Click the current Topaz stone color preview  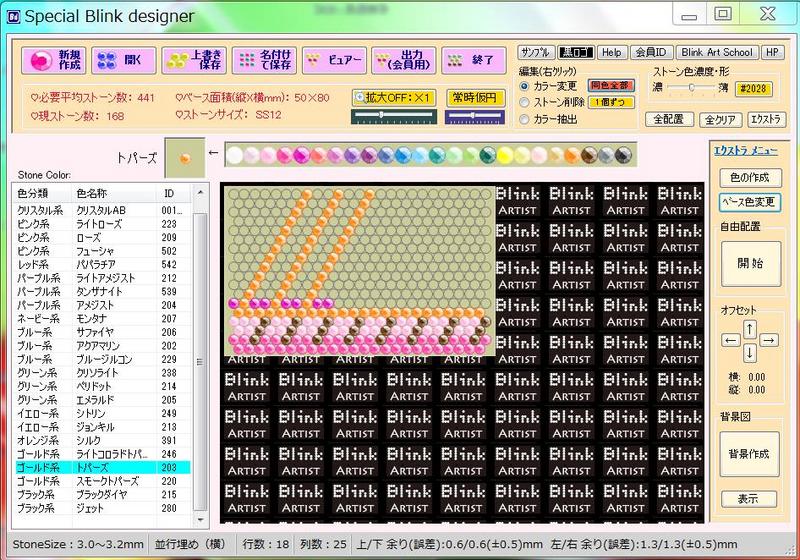tap(185, 158)
